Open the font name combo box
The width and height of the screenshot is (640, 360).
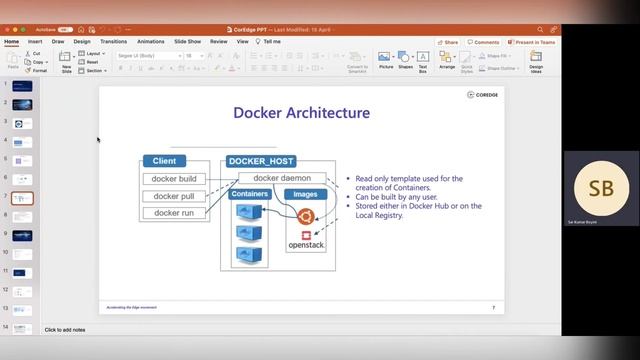pos(149,56)
